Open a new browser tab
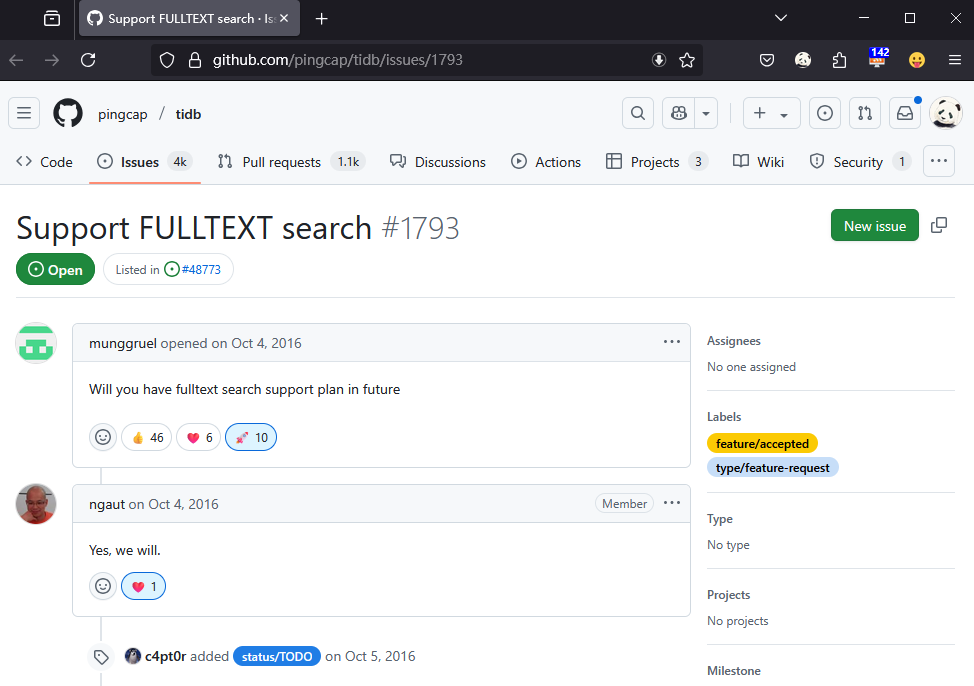The width and height of the screenshot is (974, 686). coord(321,19)
